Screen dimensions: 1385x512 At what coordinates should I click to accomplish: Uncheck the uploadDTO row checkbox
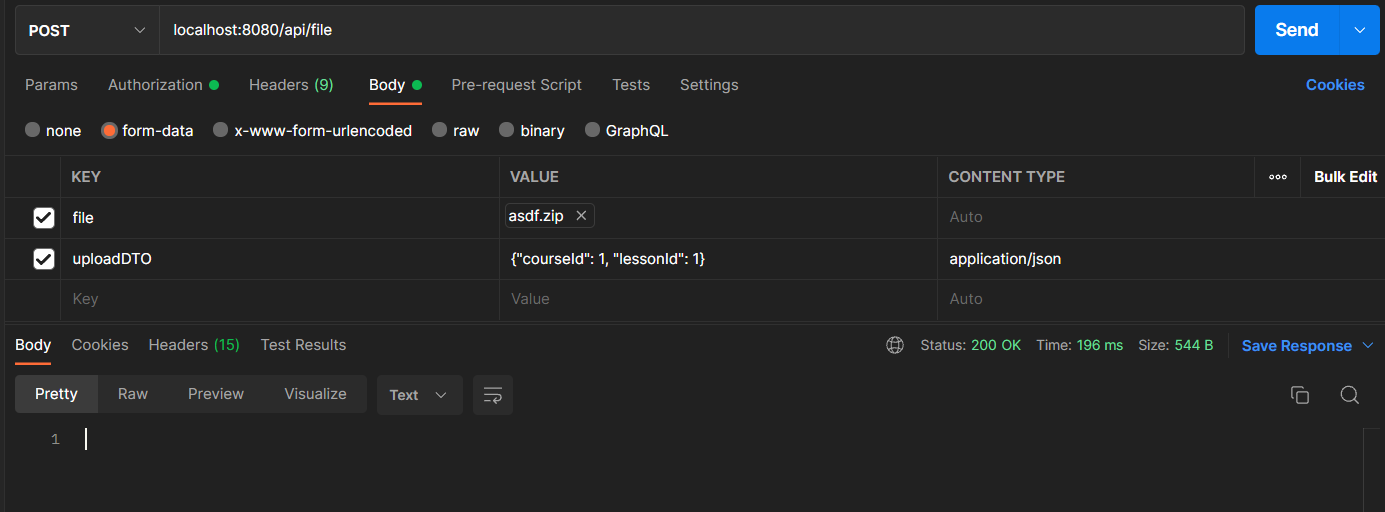(44, 259)
